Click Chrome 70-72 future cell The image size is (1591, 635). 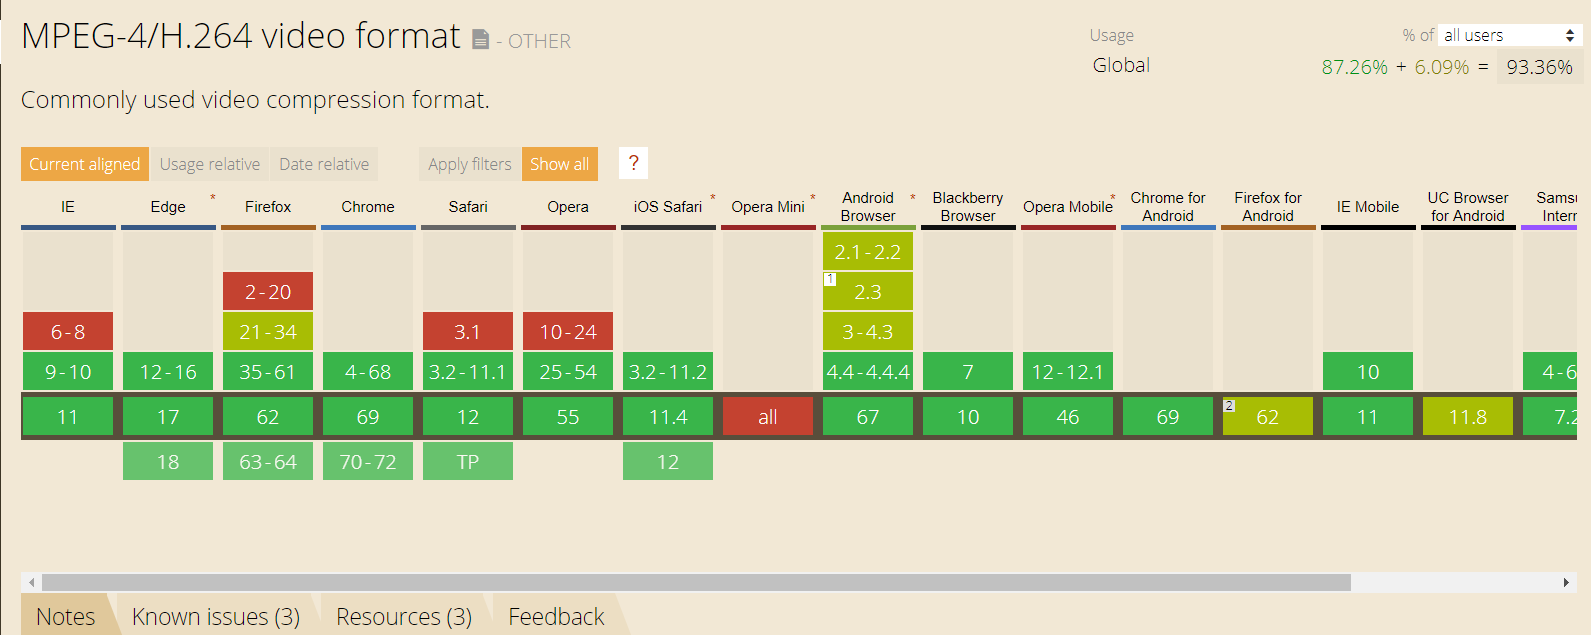click(368, 461)
